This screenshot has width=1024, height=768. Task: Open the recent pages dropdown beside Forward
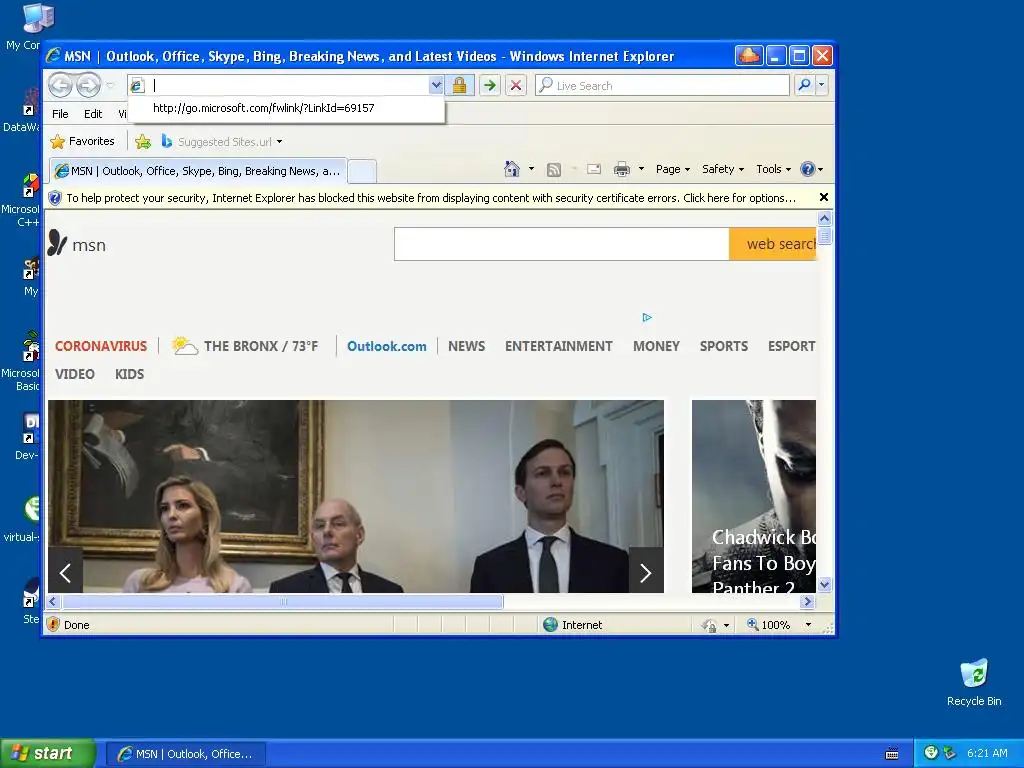point(110,86)
